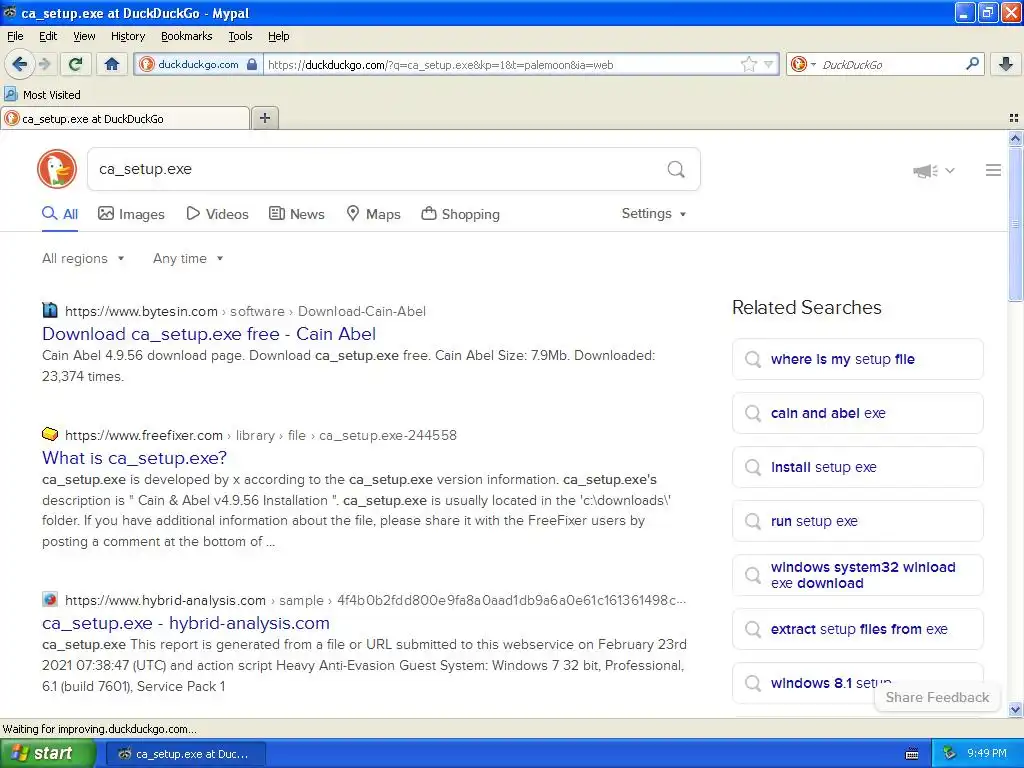
Task: Click the list all tabs icon
Action: [x=1014, y=118]
